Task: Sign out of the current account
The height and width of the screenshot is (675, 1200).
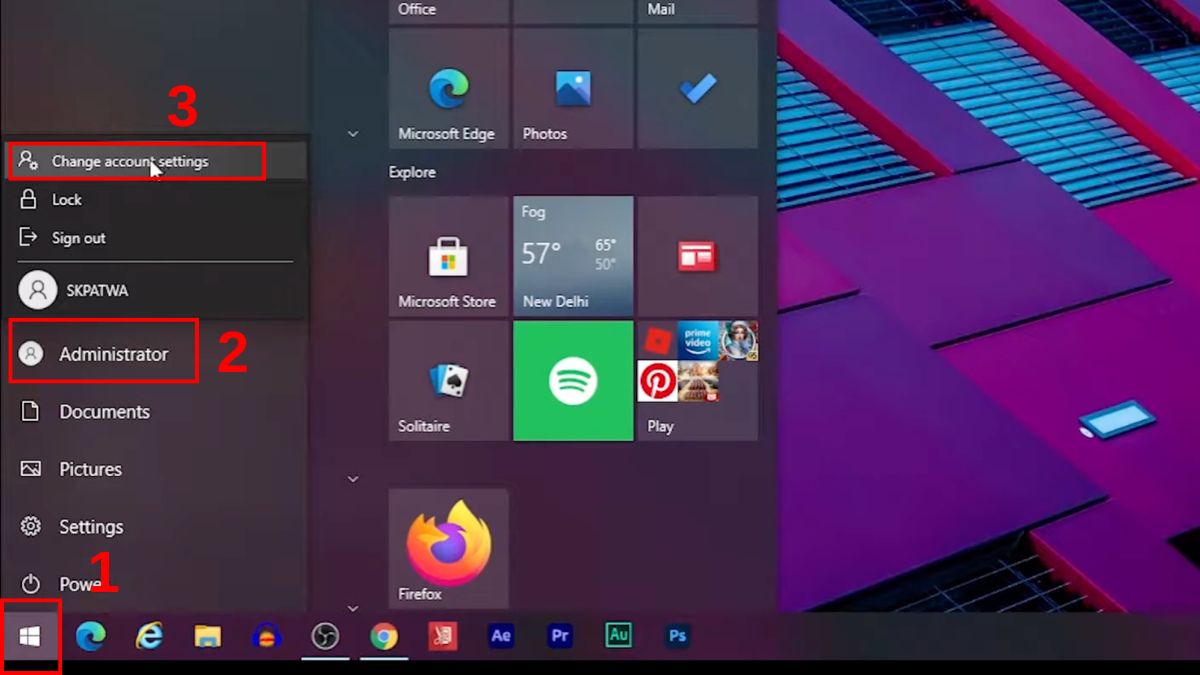Action: click(x=77, y=237)
